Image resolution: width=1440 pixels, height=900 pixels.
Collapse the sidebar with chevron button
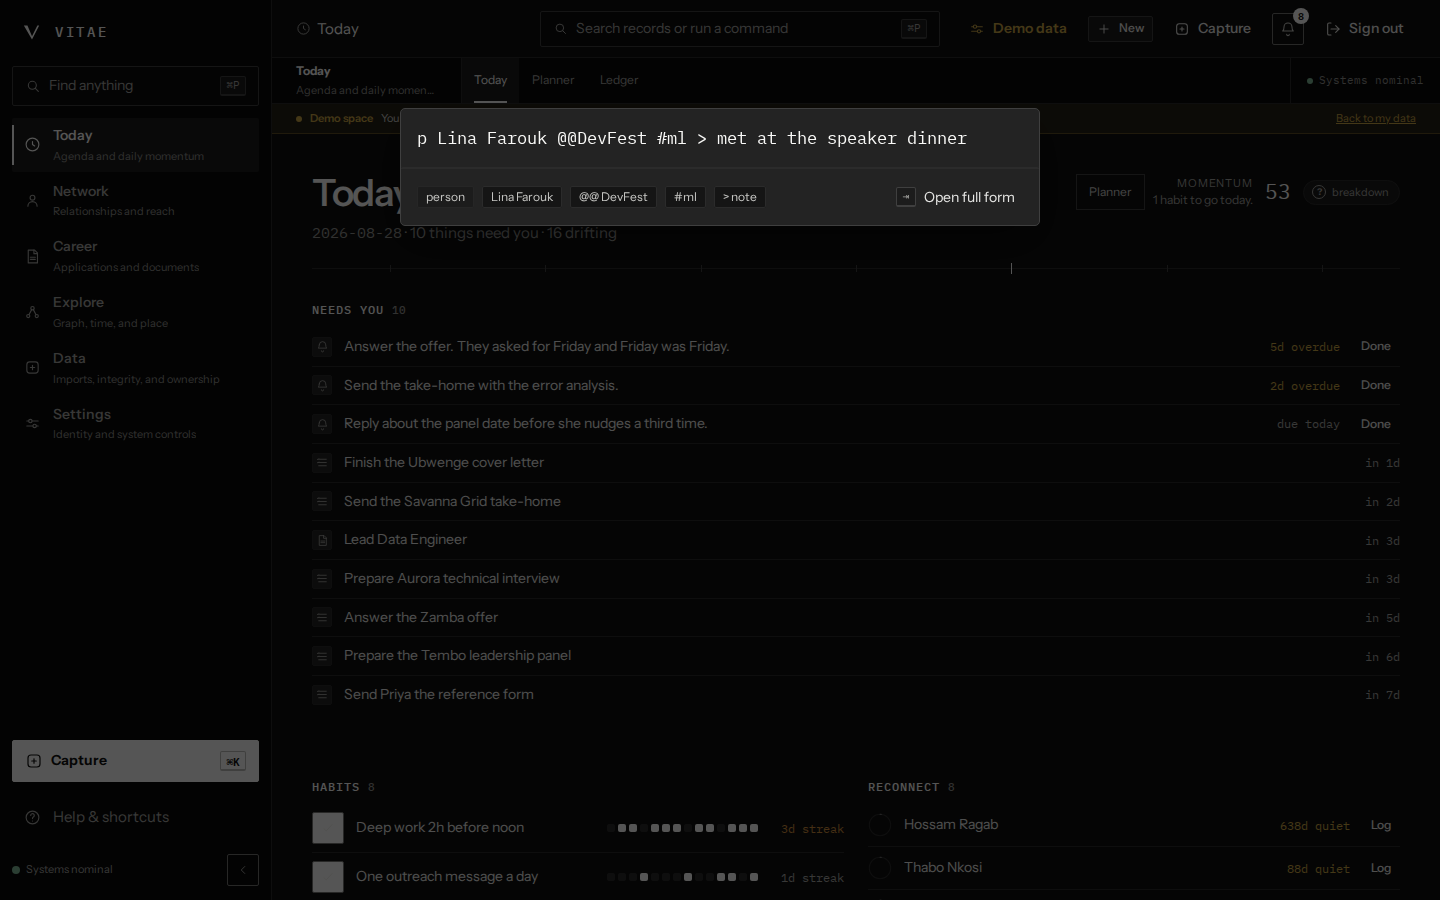coord(243,870)
